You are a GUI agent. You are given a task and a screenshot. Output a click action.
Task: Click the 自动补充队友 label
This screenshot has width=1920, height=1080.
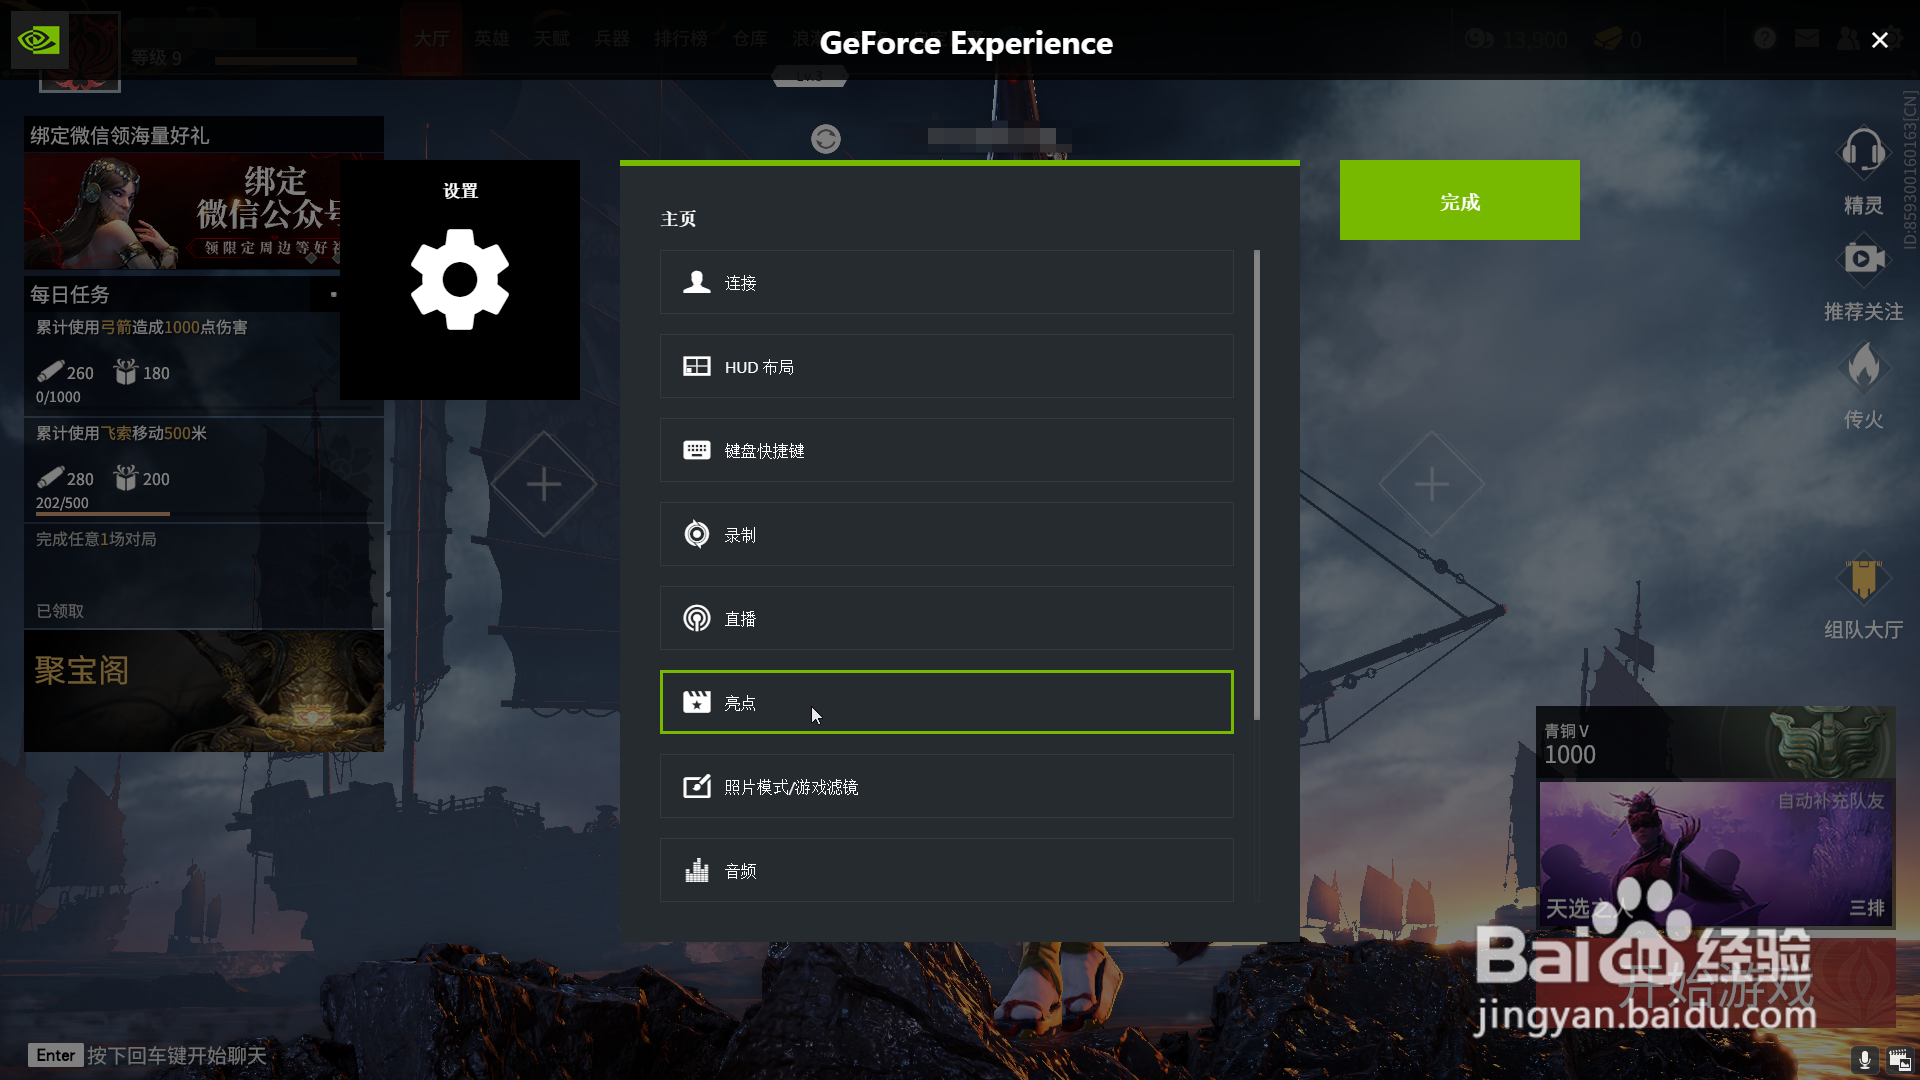[1830, 801]
